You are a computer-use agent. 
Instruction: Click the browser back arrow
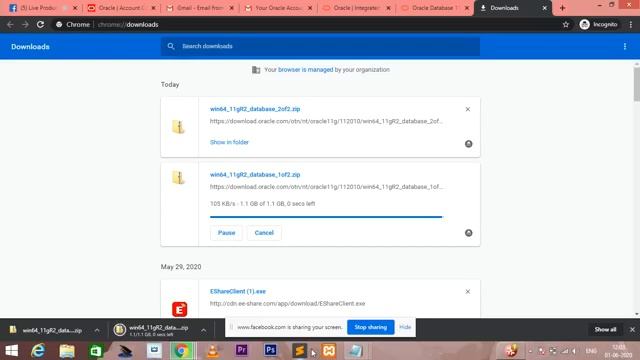tap(10, 24)
